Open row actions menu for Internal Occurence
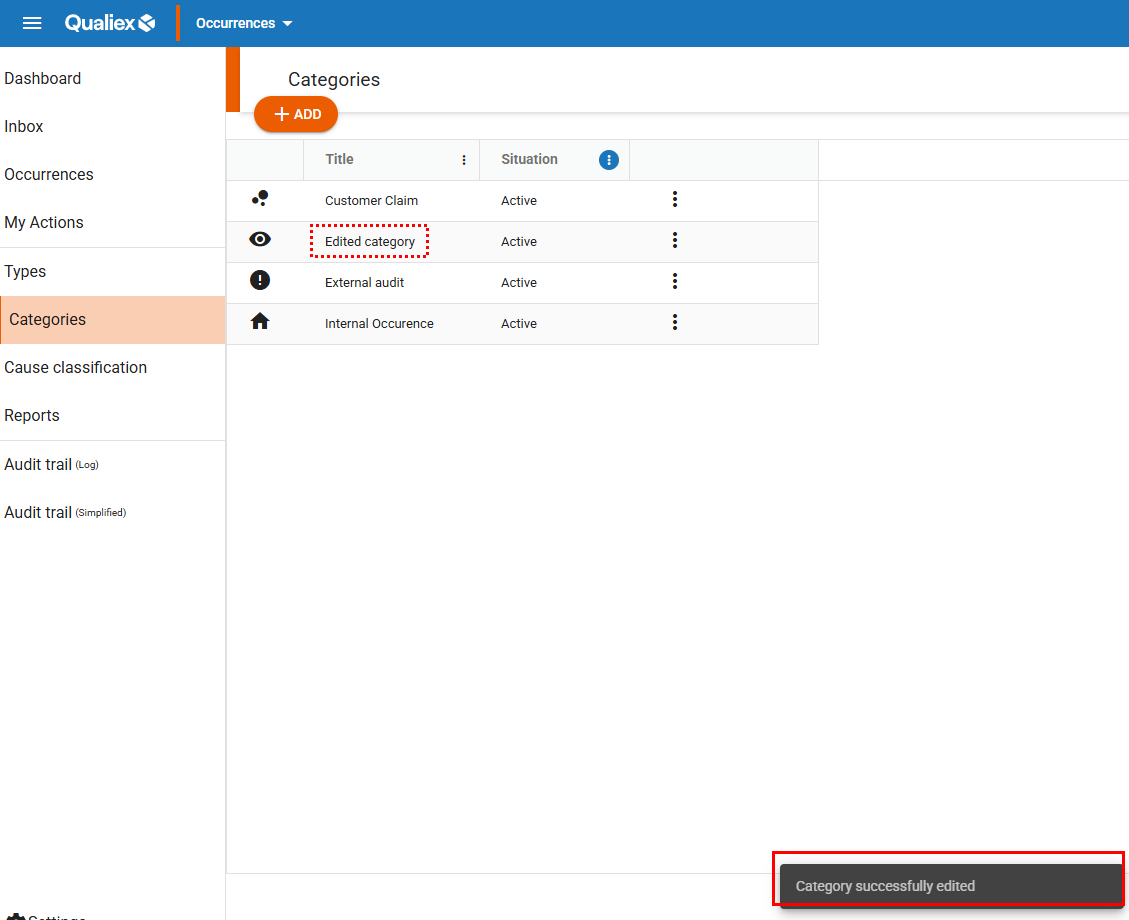The width and height of the screenshot is (1129, 920). 675,323
